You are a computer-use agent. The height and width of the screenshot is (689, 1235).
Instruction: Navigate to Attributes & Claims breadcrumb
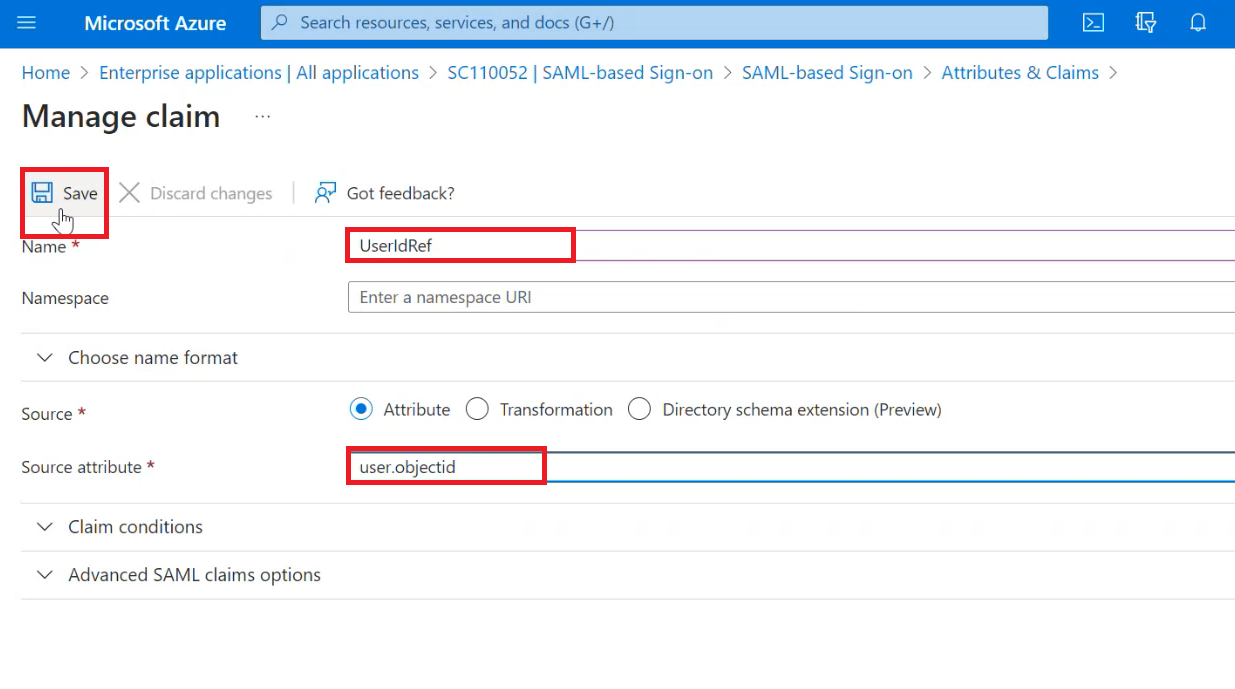pyautogui.click(x=1019, y=73)
